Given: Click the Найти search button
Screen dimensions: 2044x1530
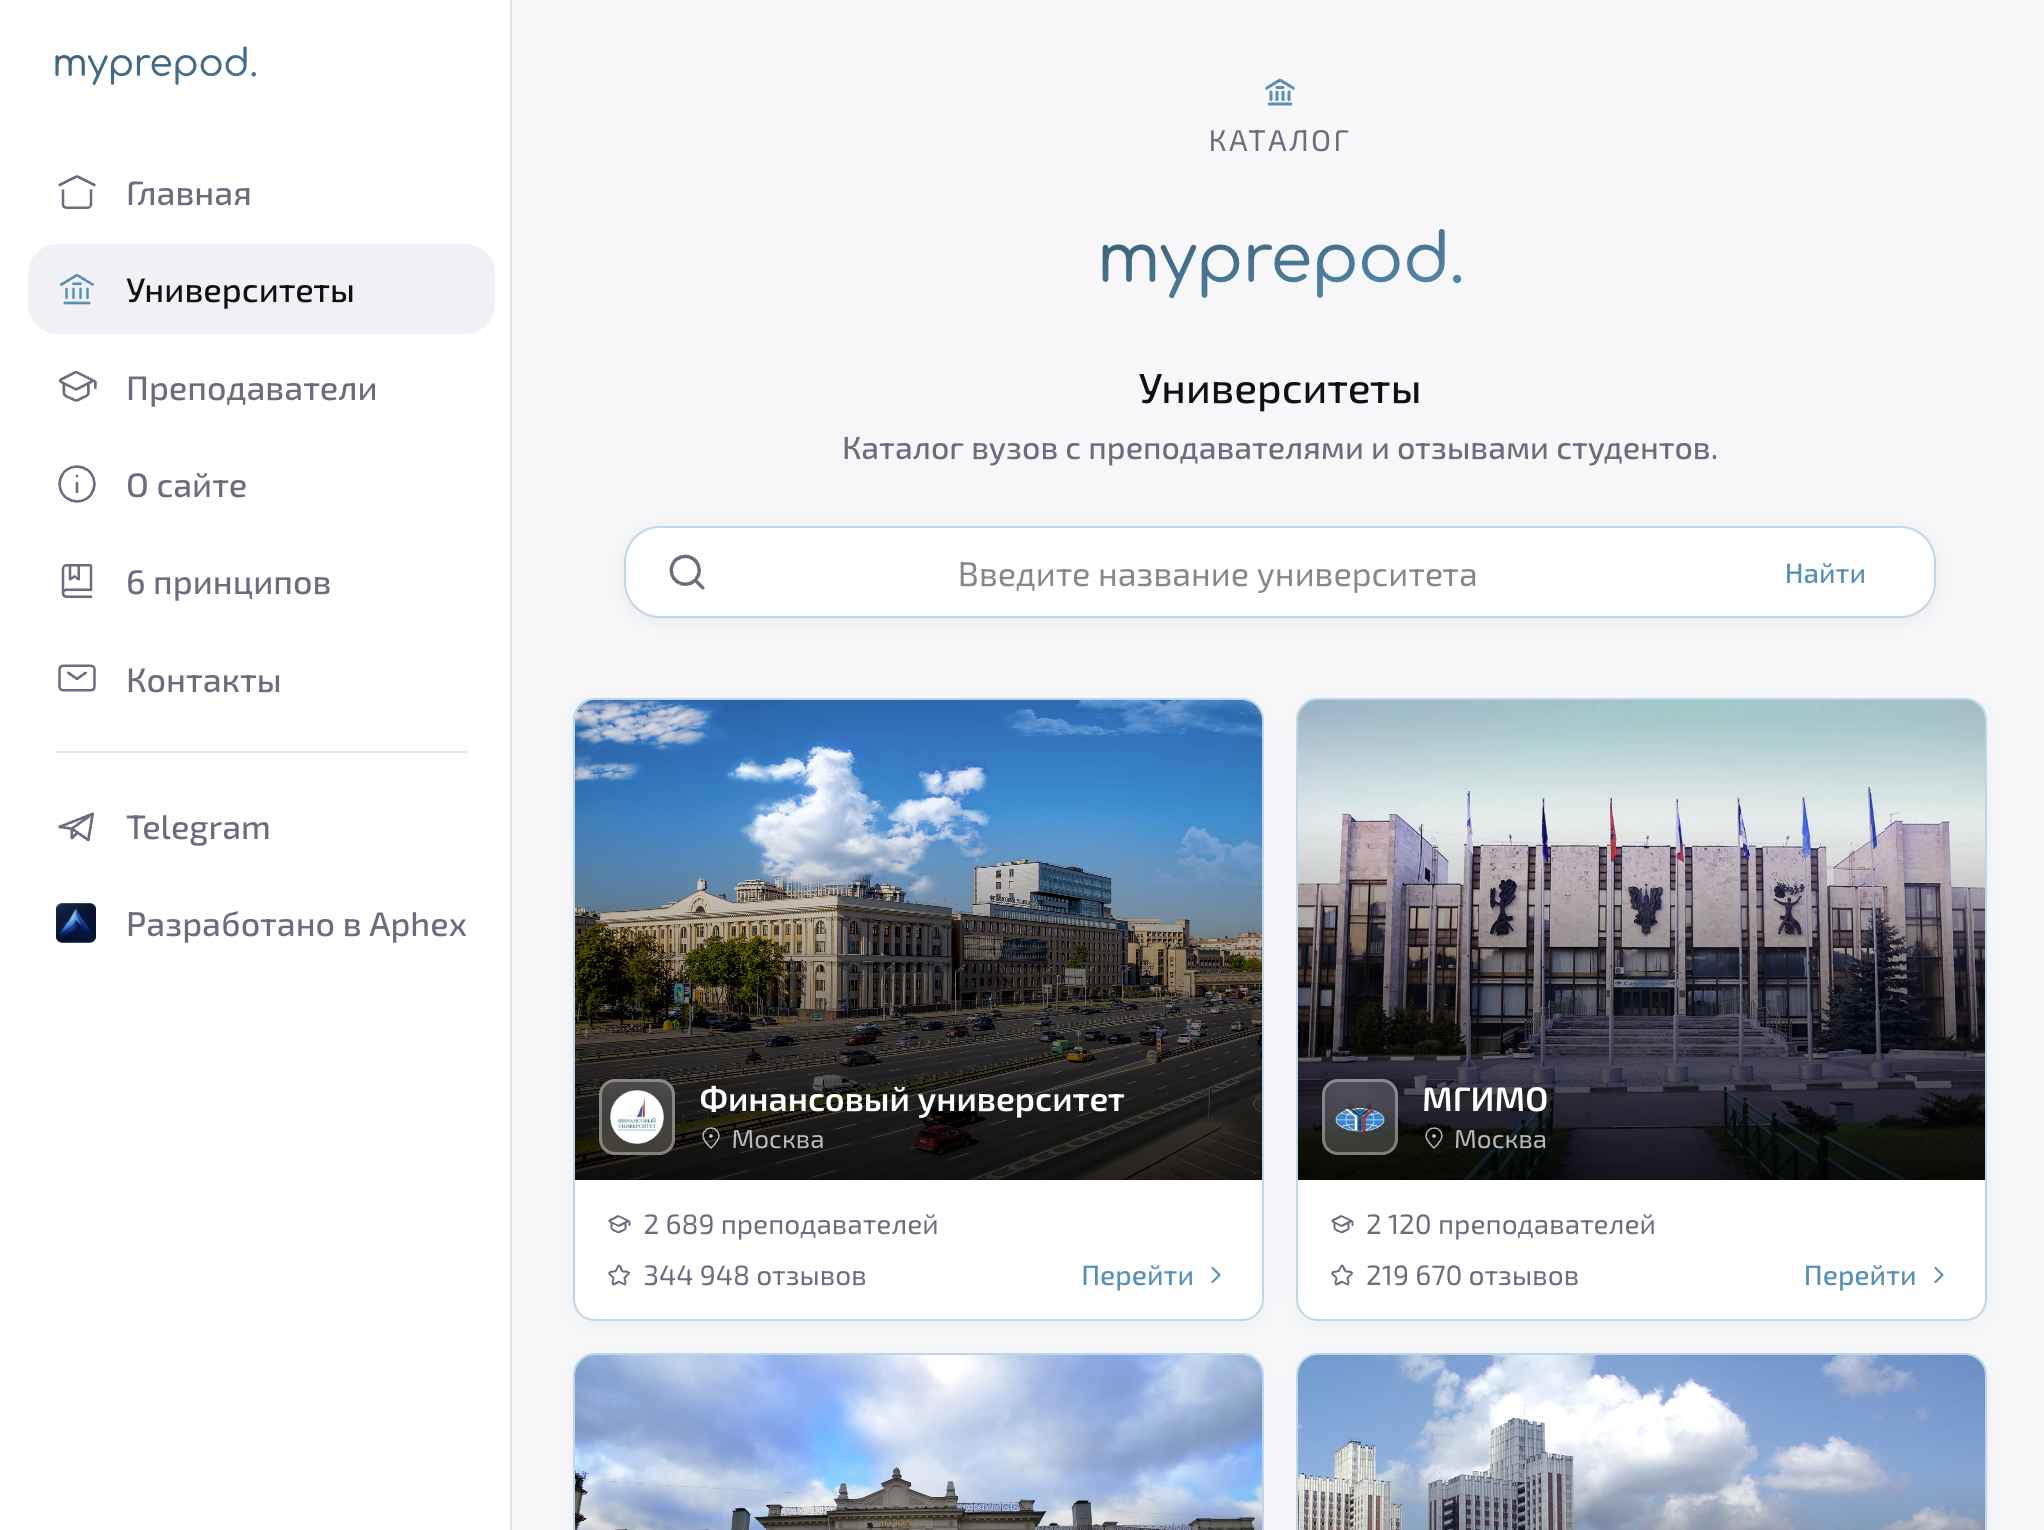Looking at the screenshot, I should pos(1825,573).
